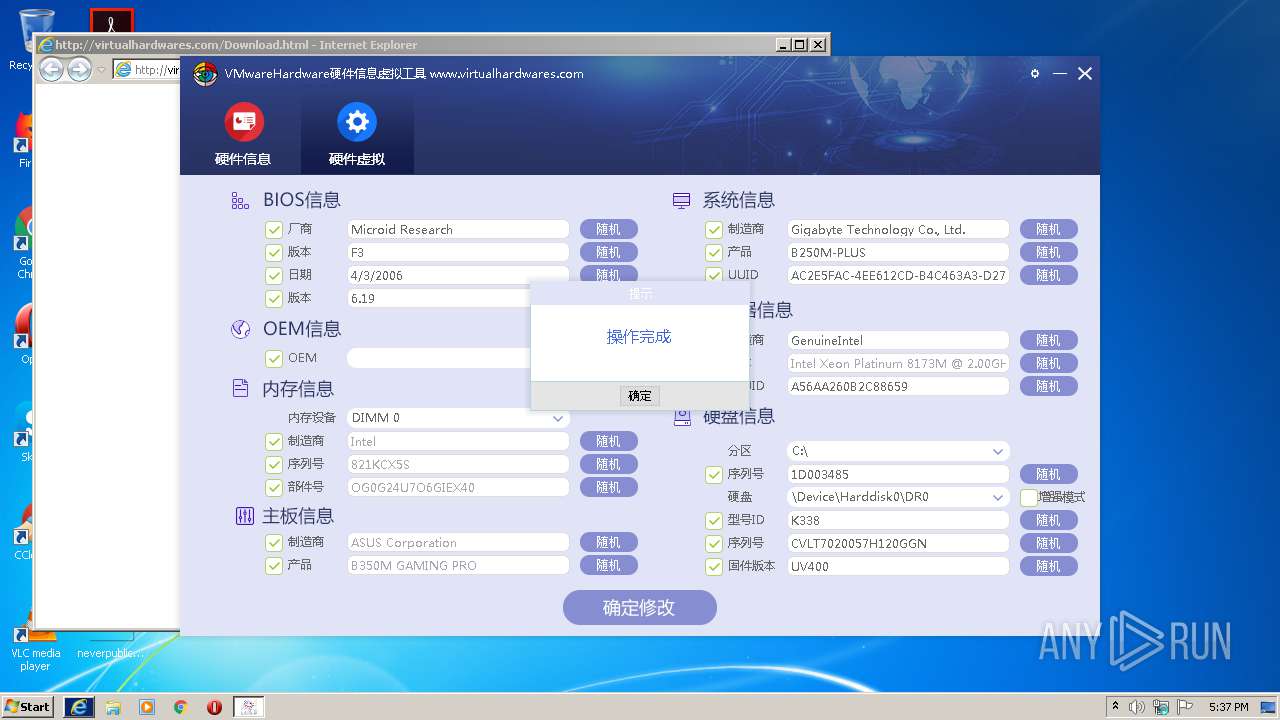Screen dimensions: 1280x720
Task: Open media player taskbar icon
Action: (147, 707)
